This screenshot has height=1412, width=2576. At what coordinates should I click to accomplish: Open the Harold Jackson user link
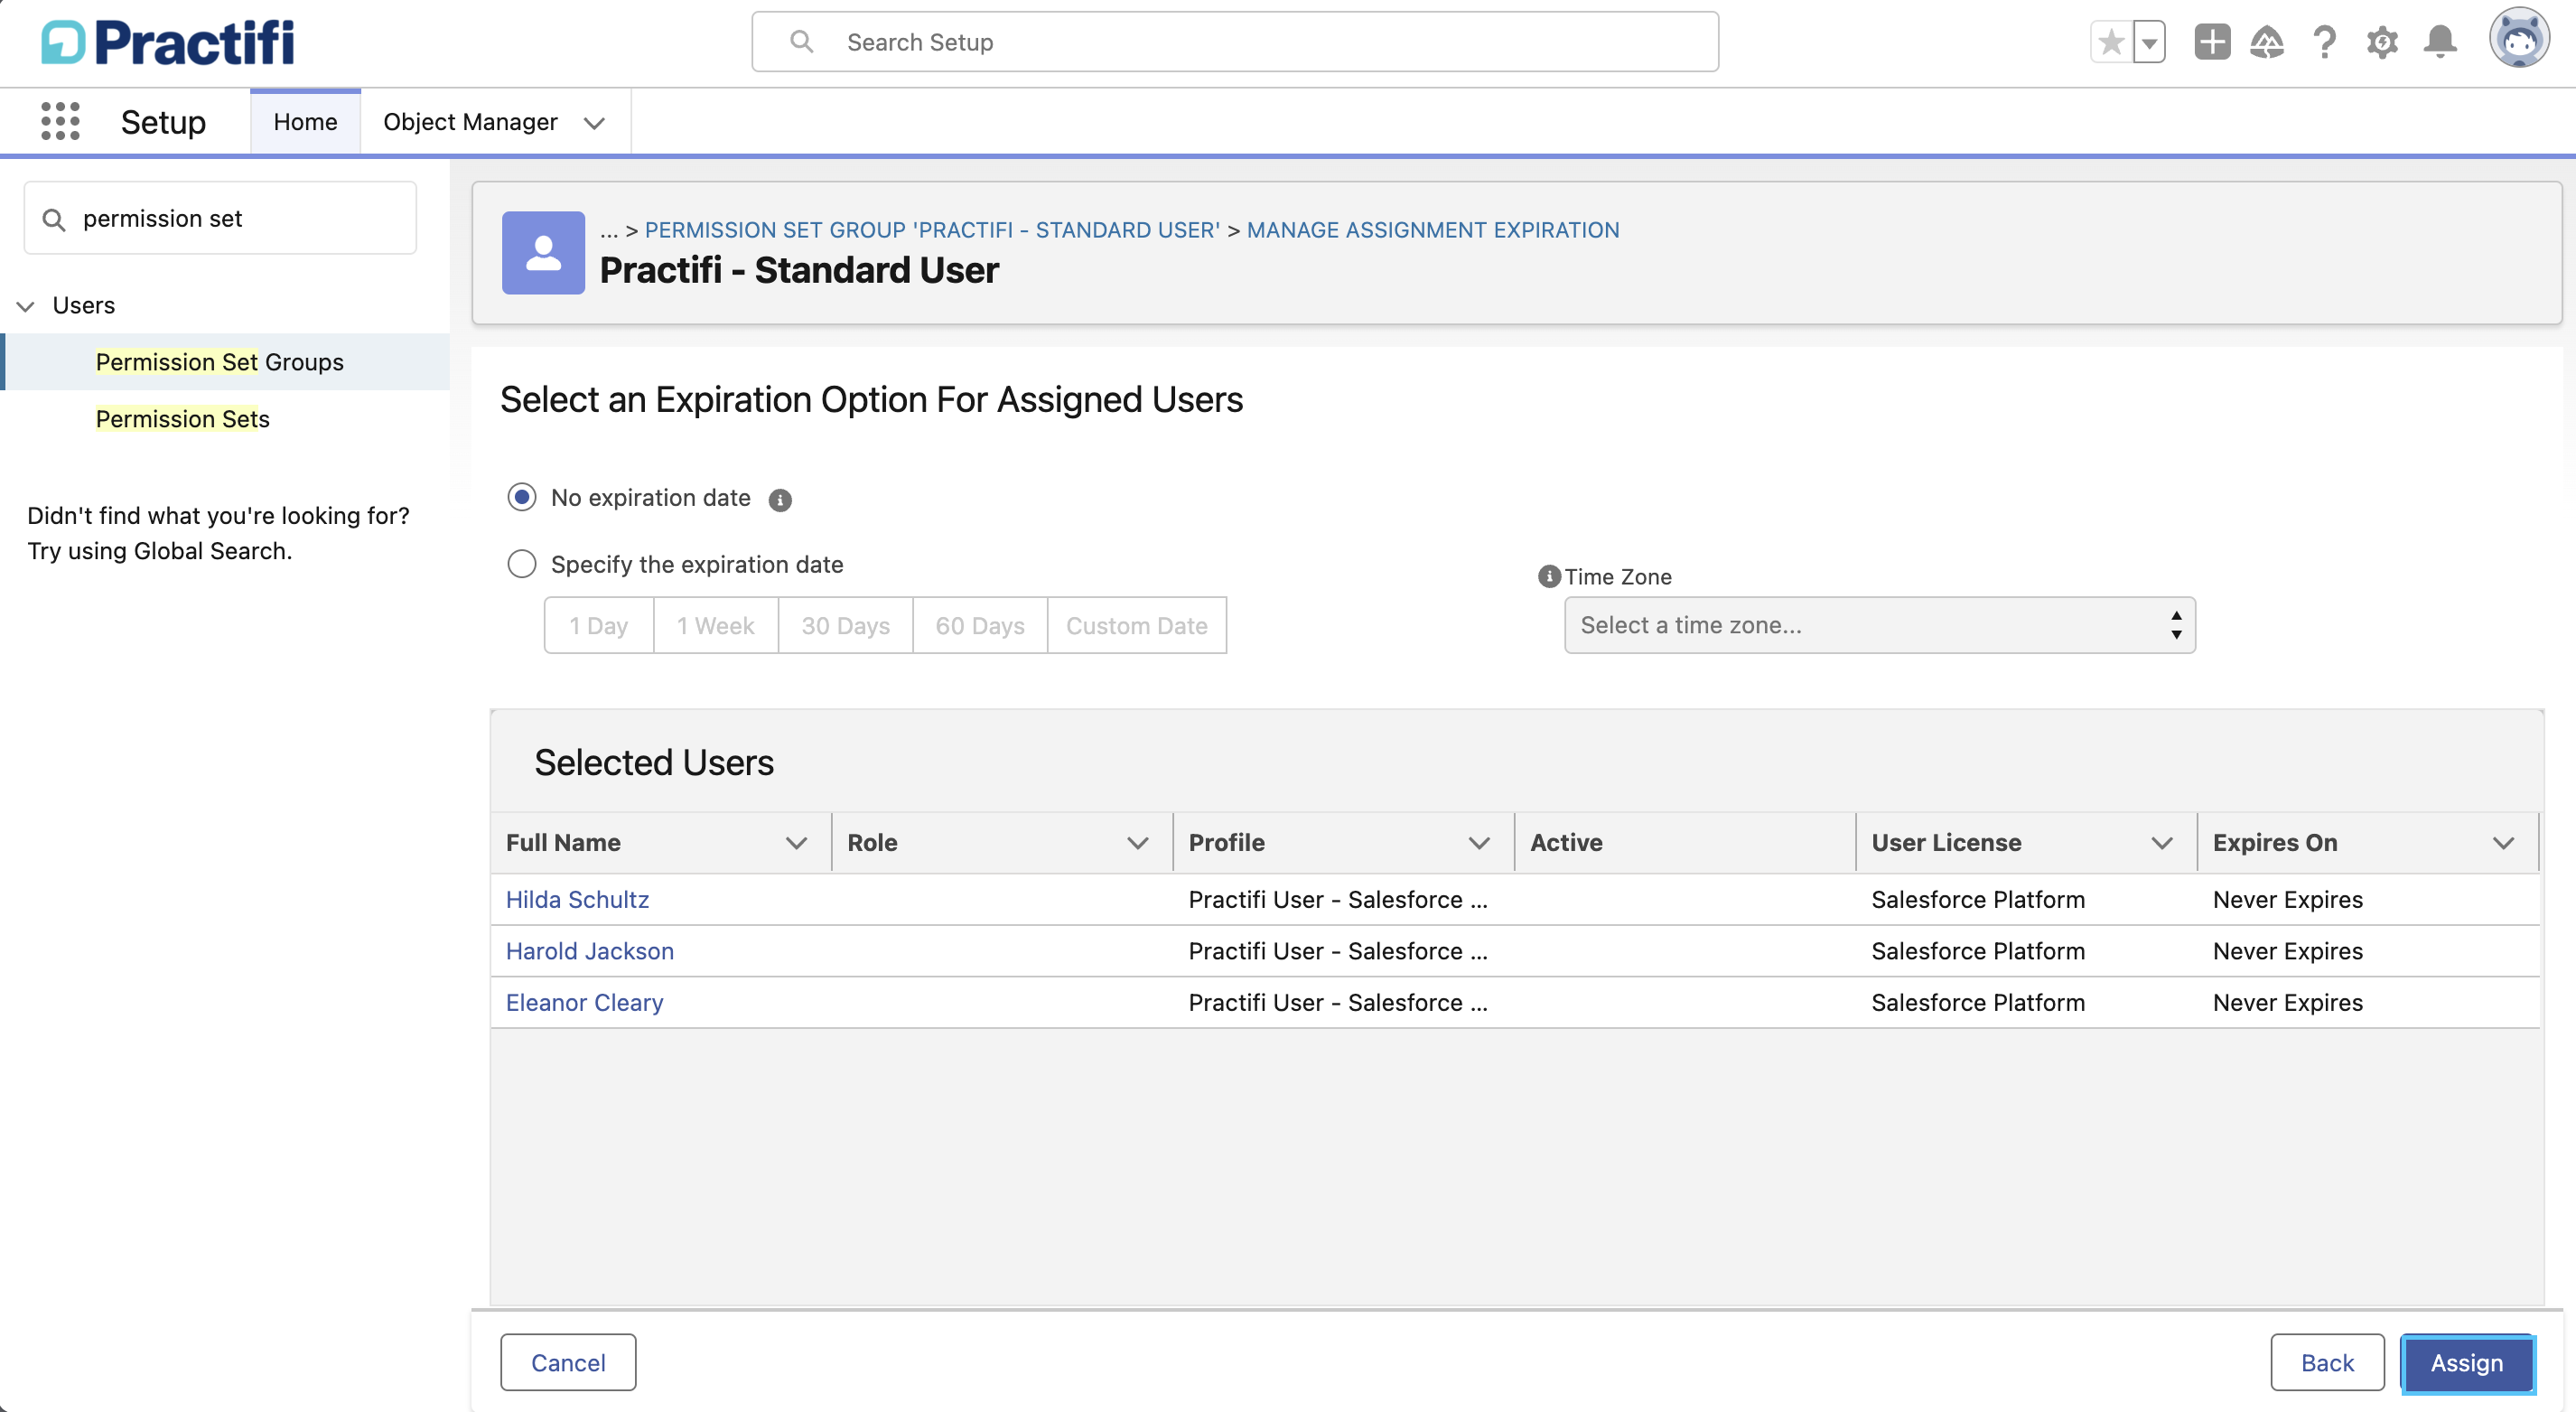(590, 951)
